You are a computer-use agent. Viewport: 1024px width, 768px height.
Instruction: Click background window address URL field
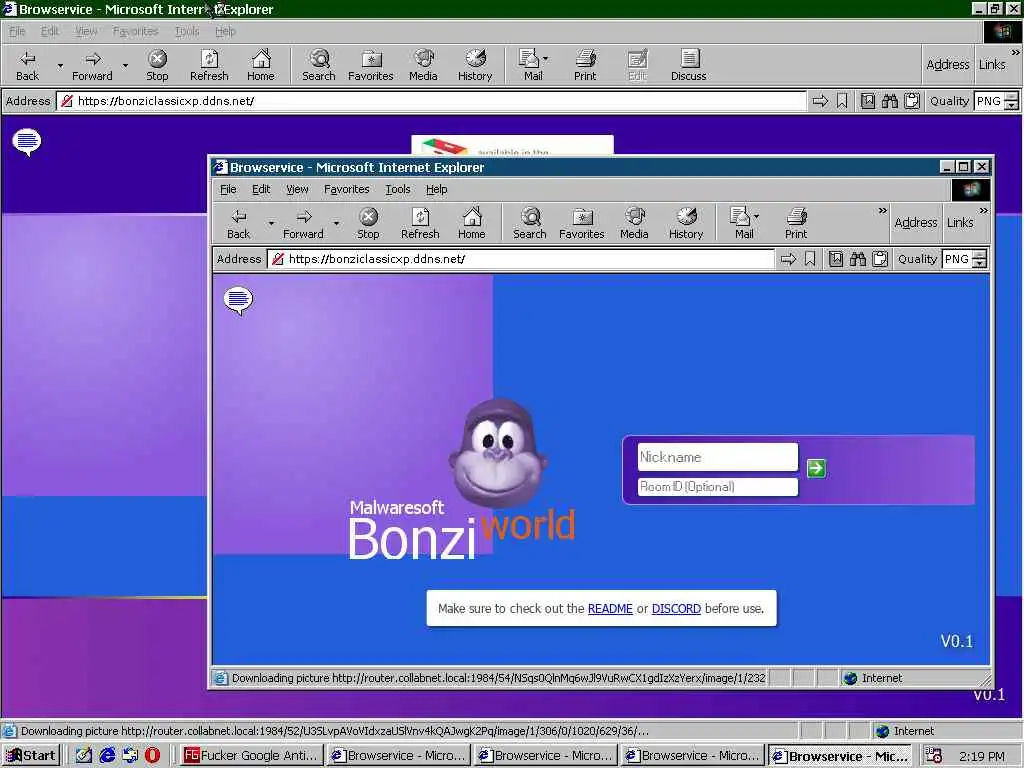(x=432, y=101)
